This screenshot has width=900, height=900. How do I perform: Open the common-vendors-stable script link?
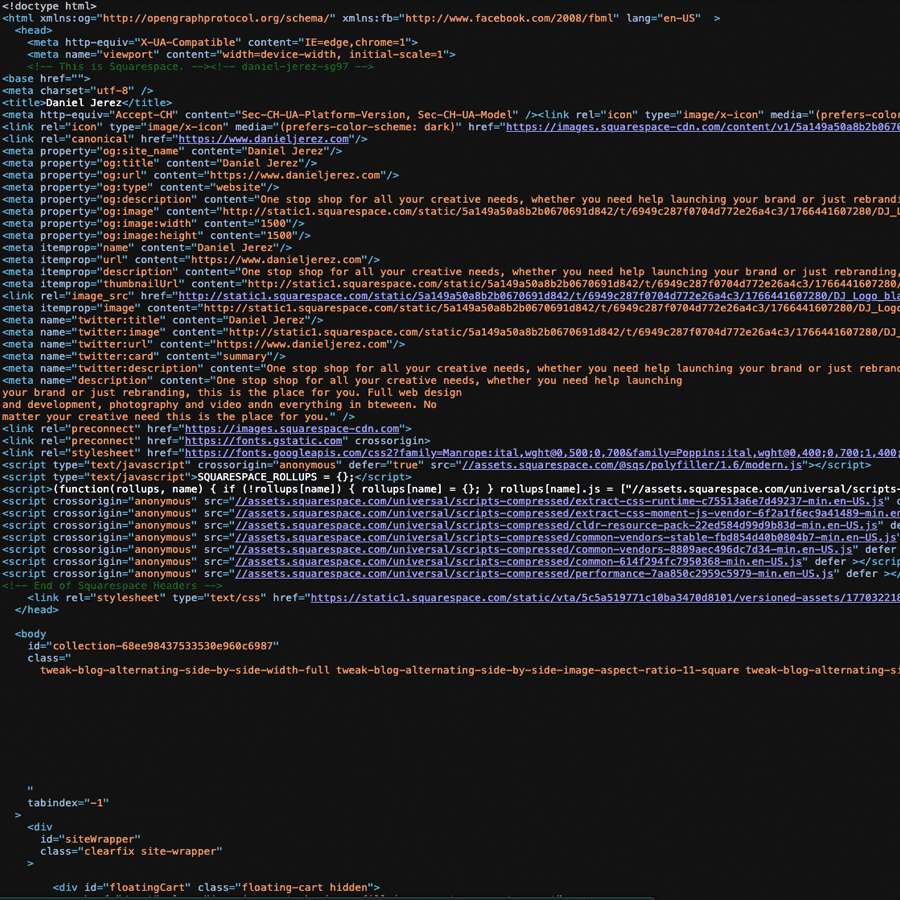(x=566, y=537)
